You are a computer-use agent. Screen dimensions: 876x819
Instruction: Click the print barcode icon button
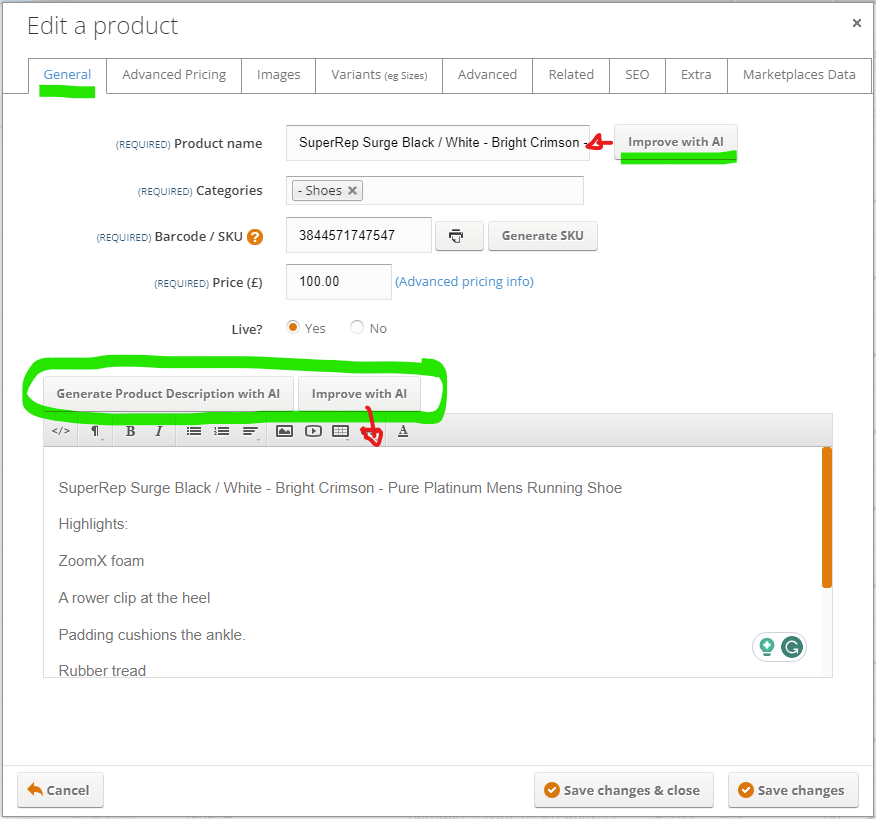click(459, 236)
